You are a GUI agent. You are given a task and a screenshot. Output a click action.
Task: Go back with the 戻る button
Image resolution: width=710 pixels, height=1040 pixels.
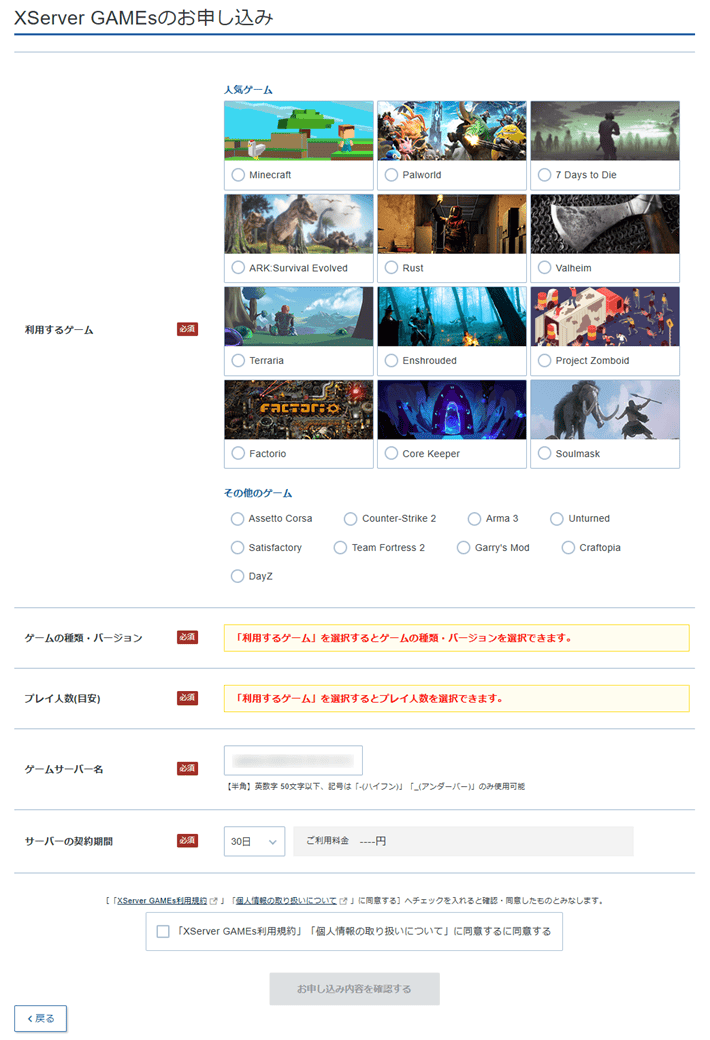(40, 1019)
